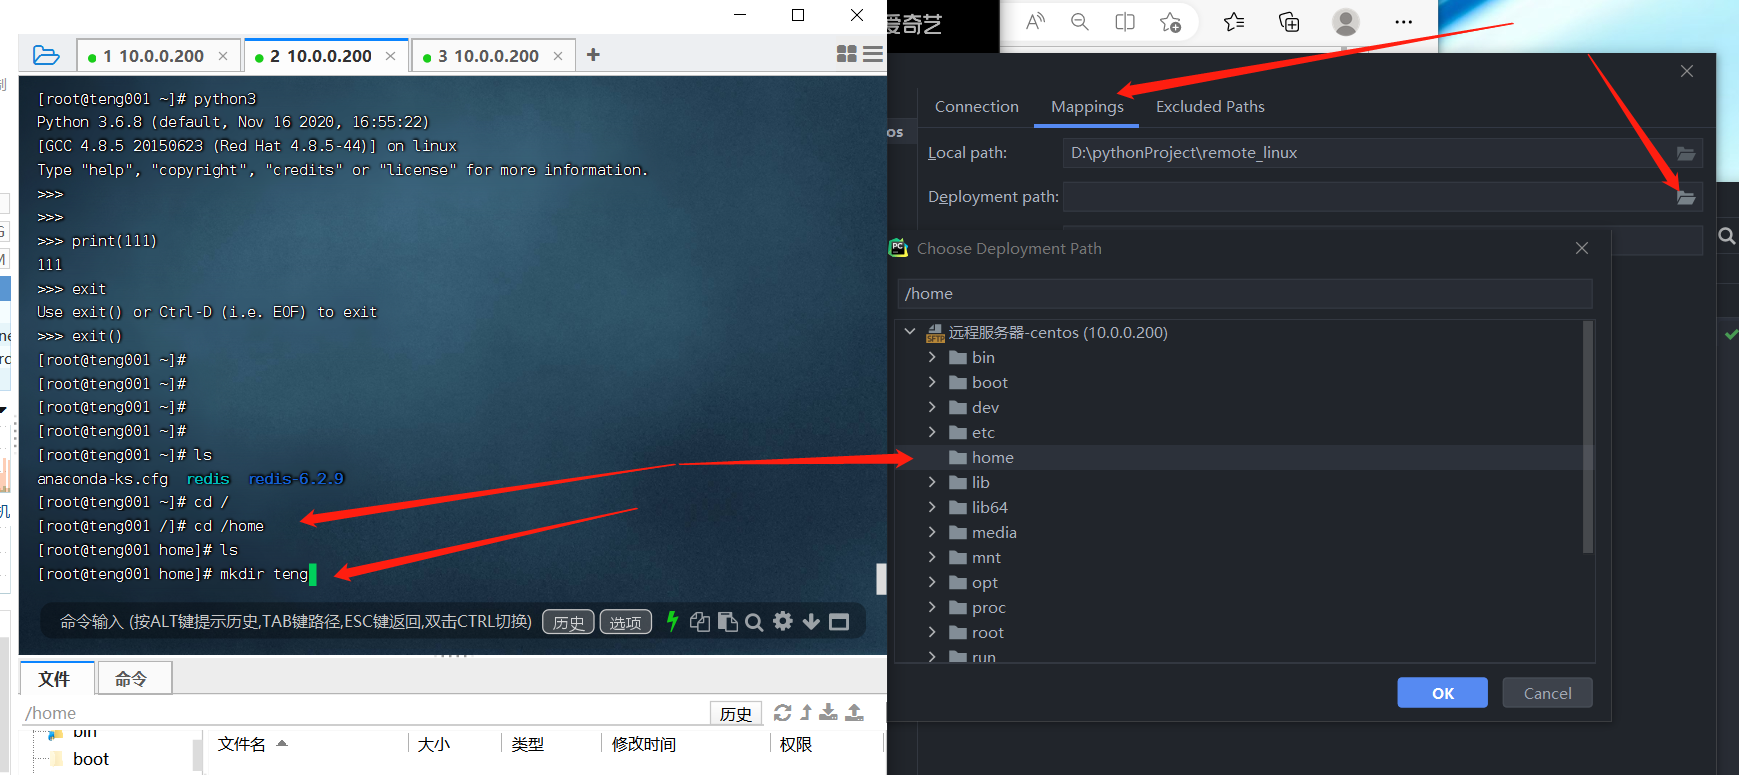Viewport: 1739px width, 775px height.
Task: Click the browser Read aloud icon
Action: coord(1035,21)
